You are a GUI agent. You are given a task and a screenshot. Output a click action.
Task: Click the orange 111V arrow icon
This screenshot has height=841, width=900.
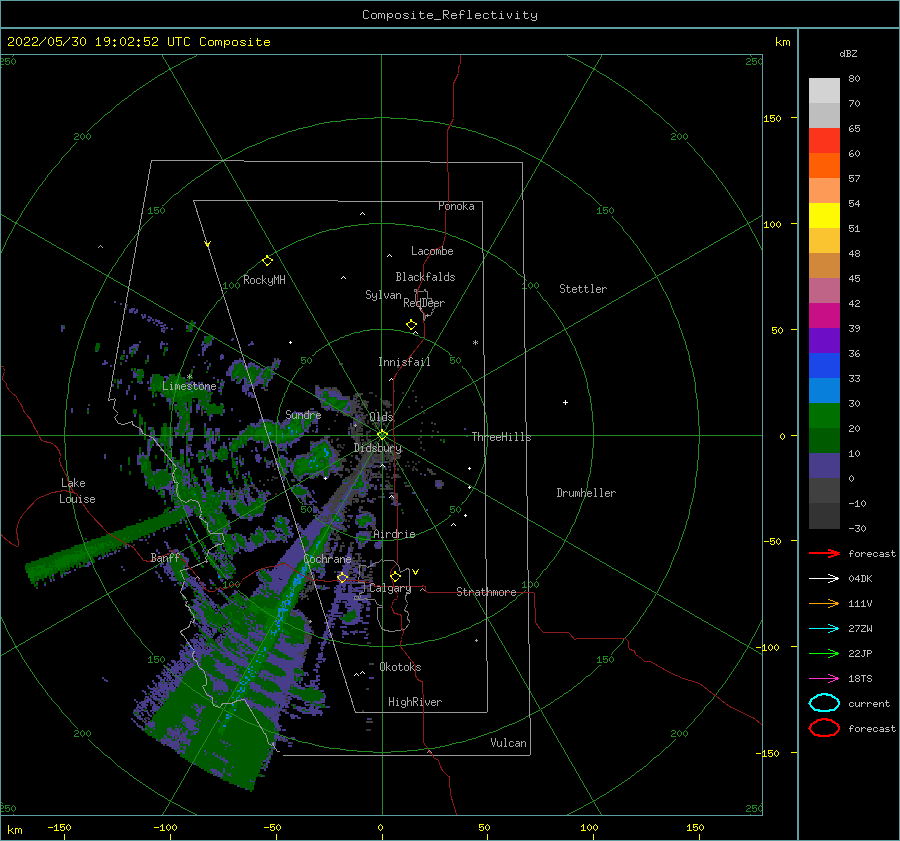(824, 603)
